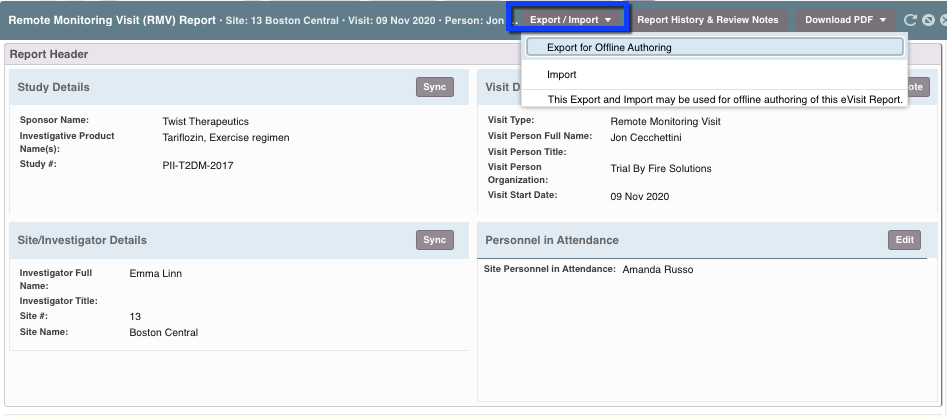The width and height of the screenshot is (947, 417).
Task: Click the Personnel in Attendance heading
Action: [x=551, y=240]
